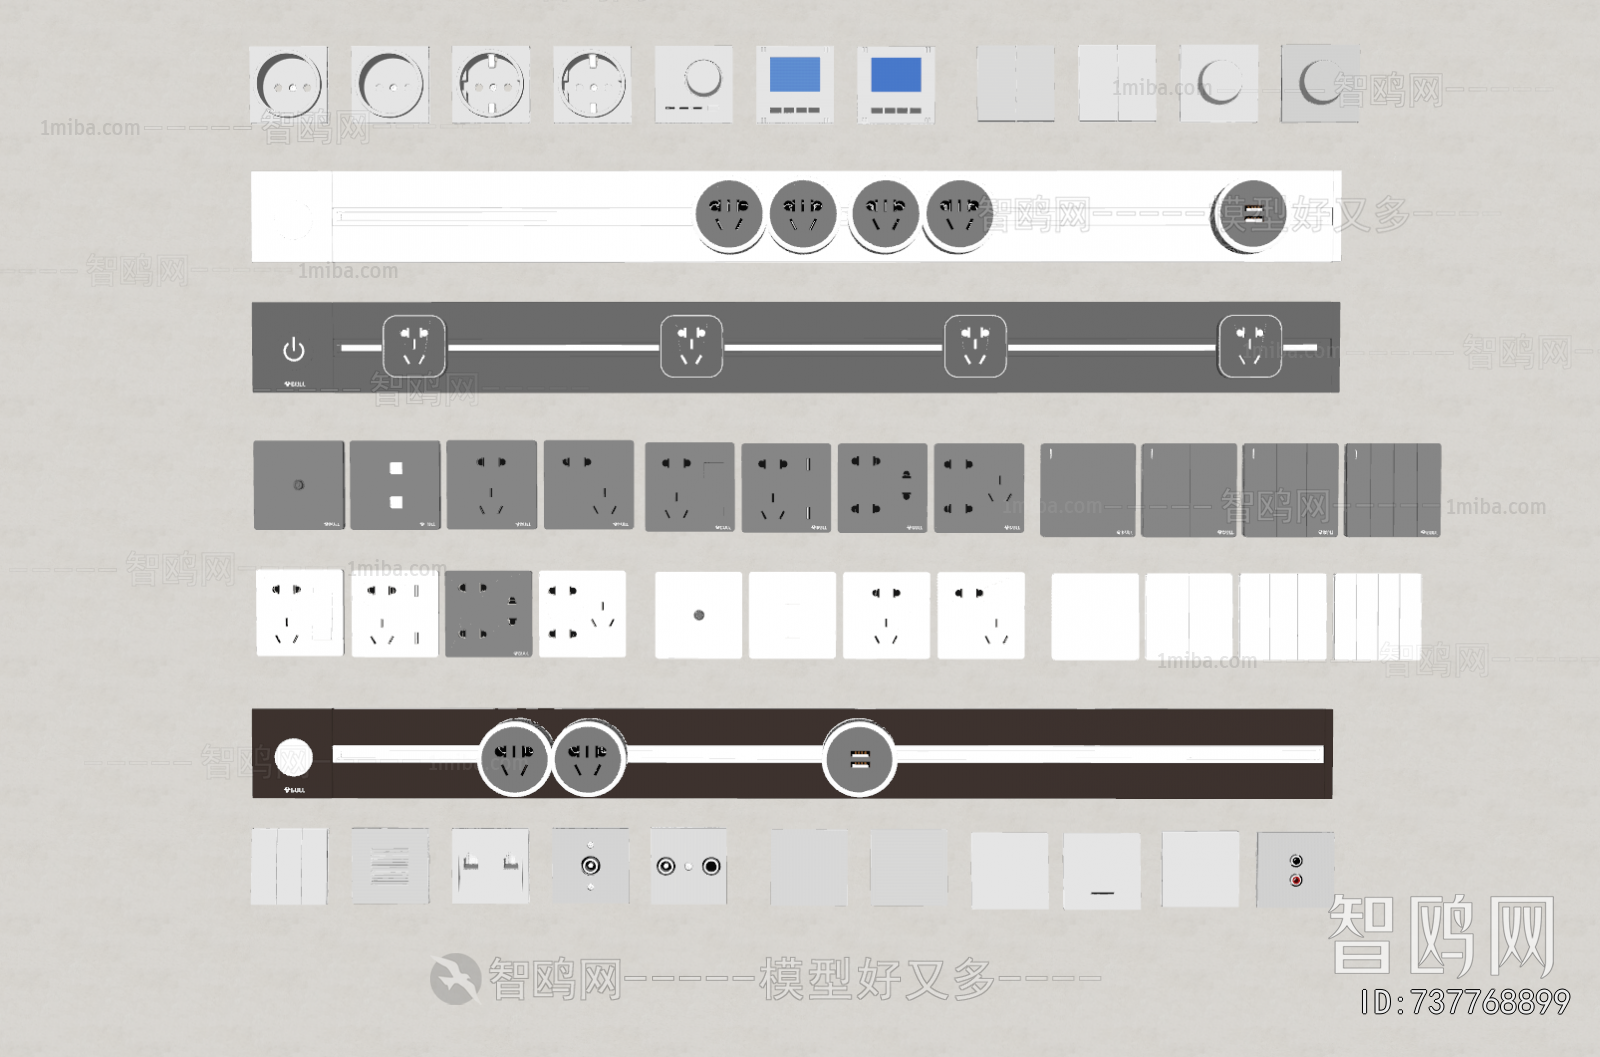Toggle the white four-gang rocker switch

click(1377, 617)
